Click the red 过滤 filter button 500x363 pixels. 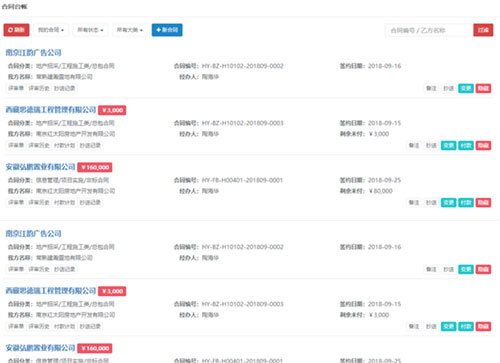pyautogui.click(x=483, y=30)
